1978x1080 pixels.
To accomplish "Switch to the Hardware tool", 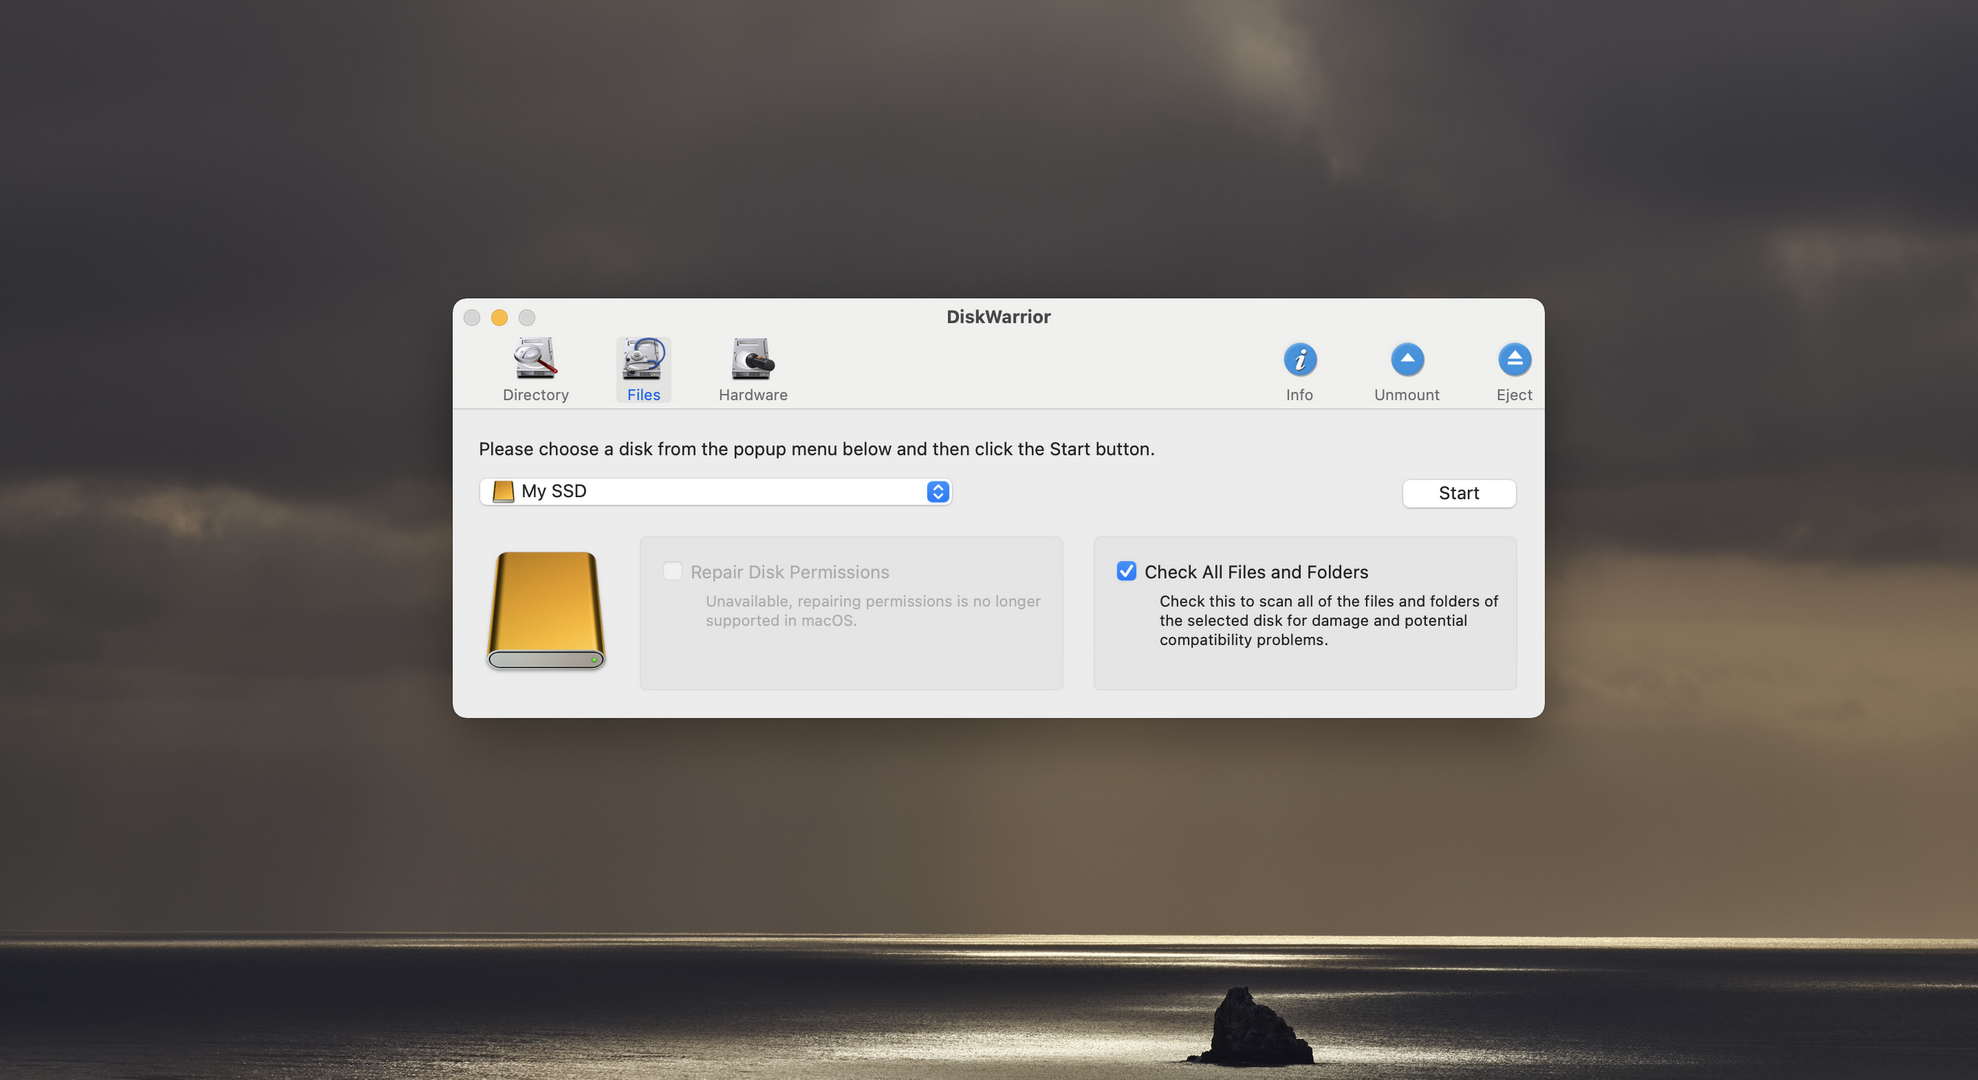I will click(x=752, y=369).
